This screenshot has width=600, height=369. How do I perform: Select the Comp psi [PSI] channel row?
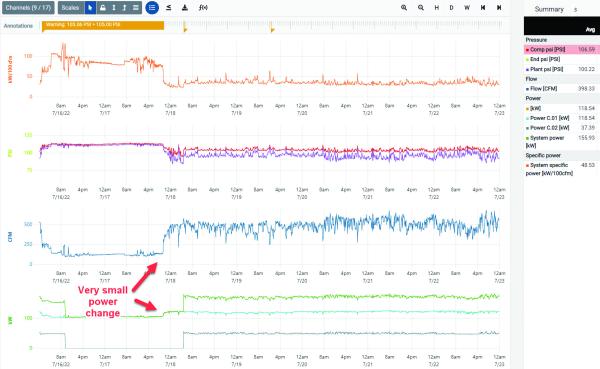(x=562, y=49)
